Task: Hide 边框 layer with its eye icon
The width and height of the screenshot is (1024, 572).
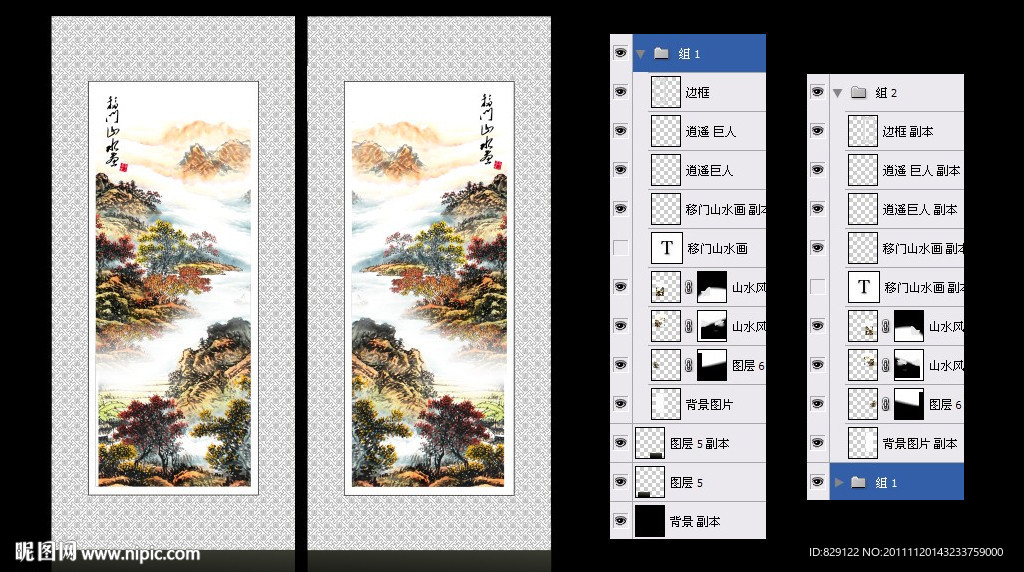Action: coord(620,92)
